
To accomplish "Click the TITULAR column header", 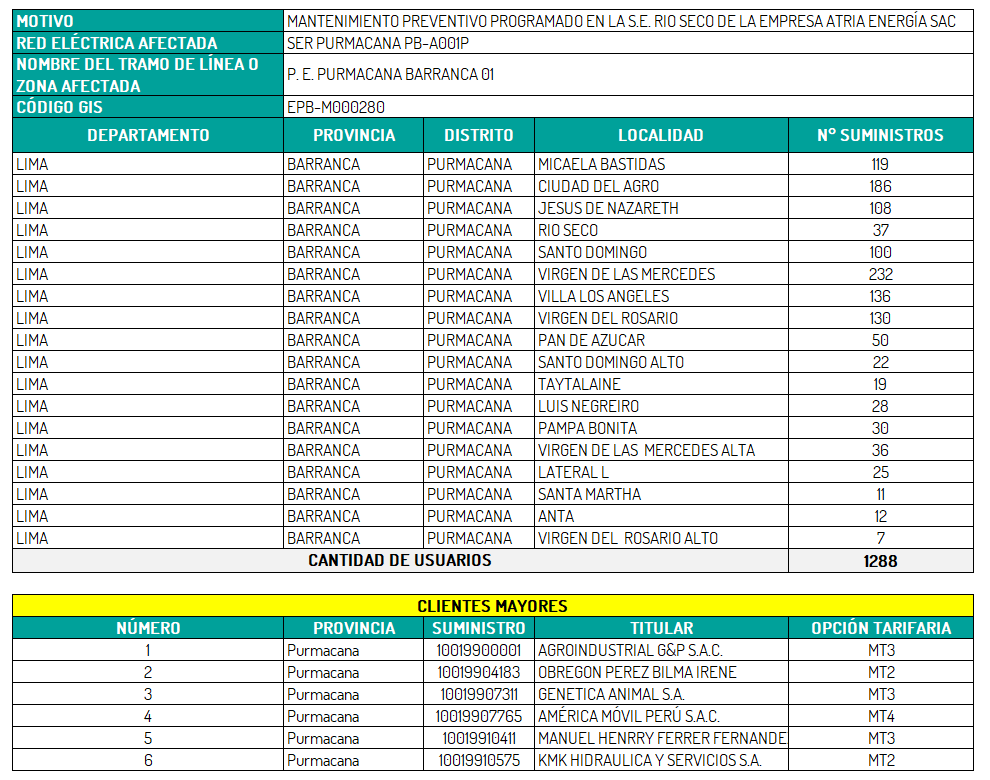I will coord(661,628).
